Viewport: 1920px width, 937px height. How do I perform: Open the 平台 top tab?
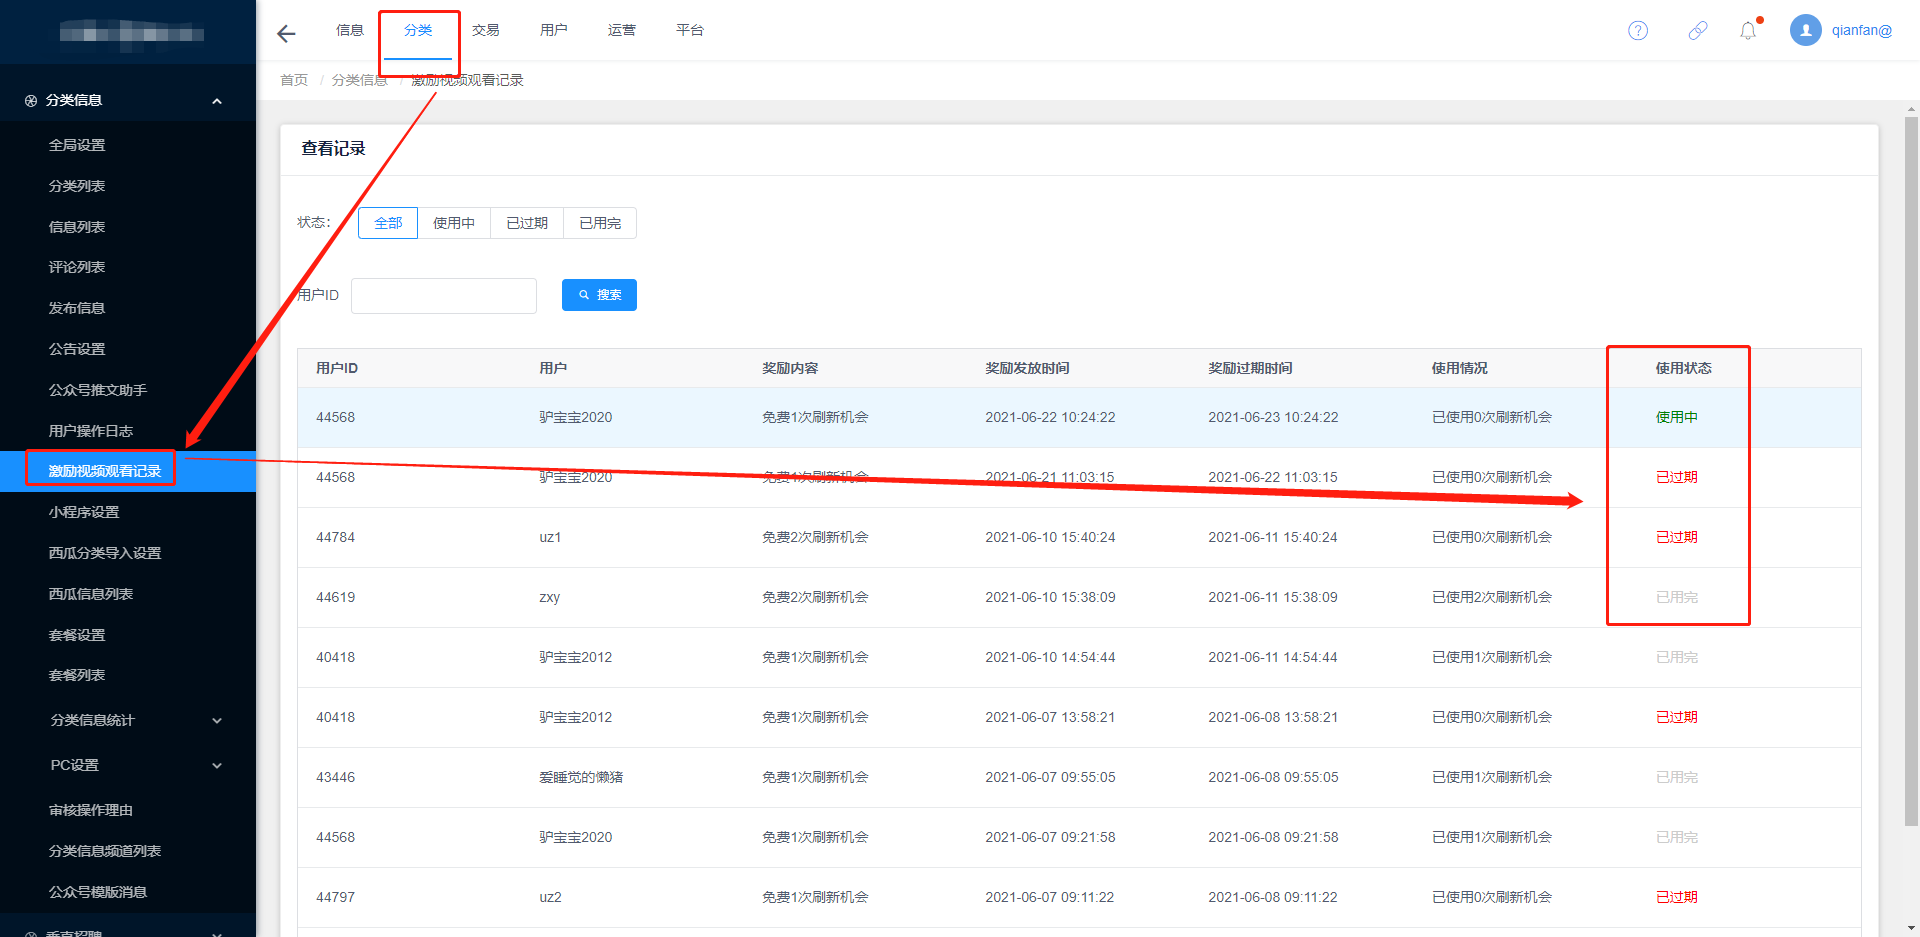(690, 30)
